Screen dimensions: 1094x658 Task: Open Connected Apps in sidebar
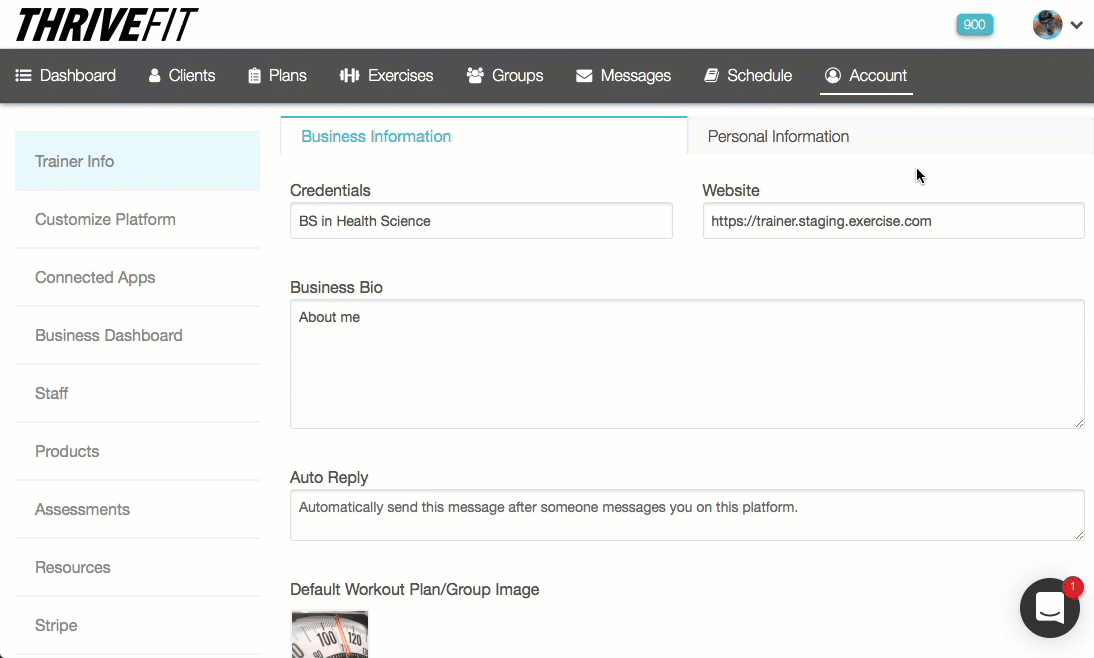pyautogui.click(x=137, y=277)
